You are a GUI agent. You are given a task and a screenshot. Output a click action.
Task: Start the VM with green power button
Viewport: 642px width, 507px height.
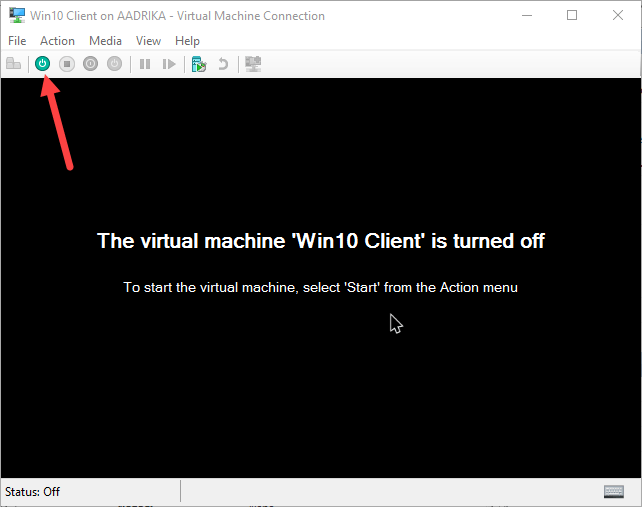[43, 64]
